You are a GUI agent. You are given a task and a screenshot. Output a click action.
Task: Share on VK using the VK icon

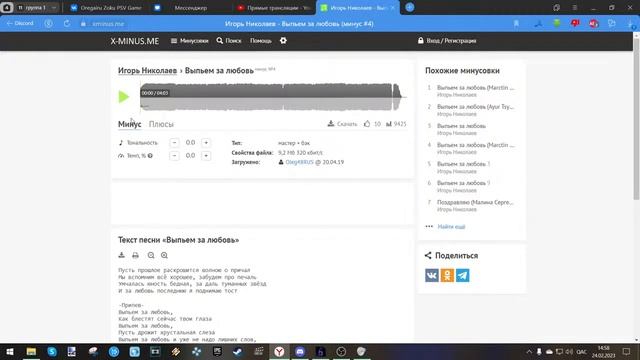click(432, 275)
